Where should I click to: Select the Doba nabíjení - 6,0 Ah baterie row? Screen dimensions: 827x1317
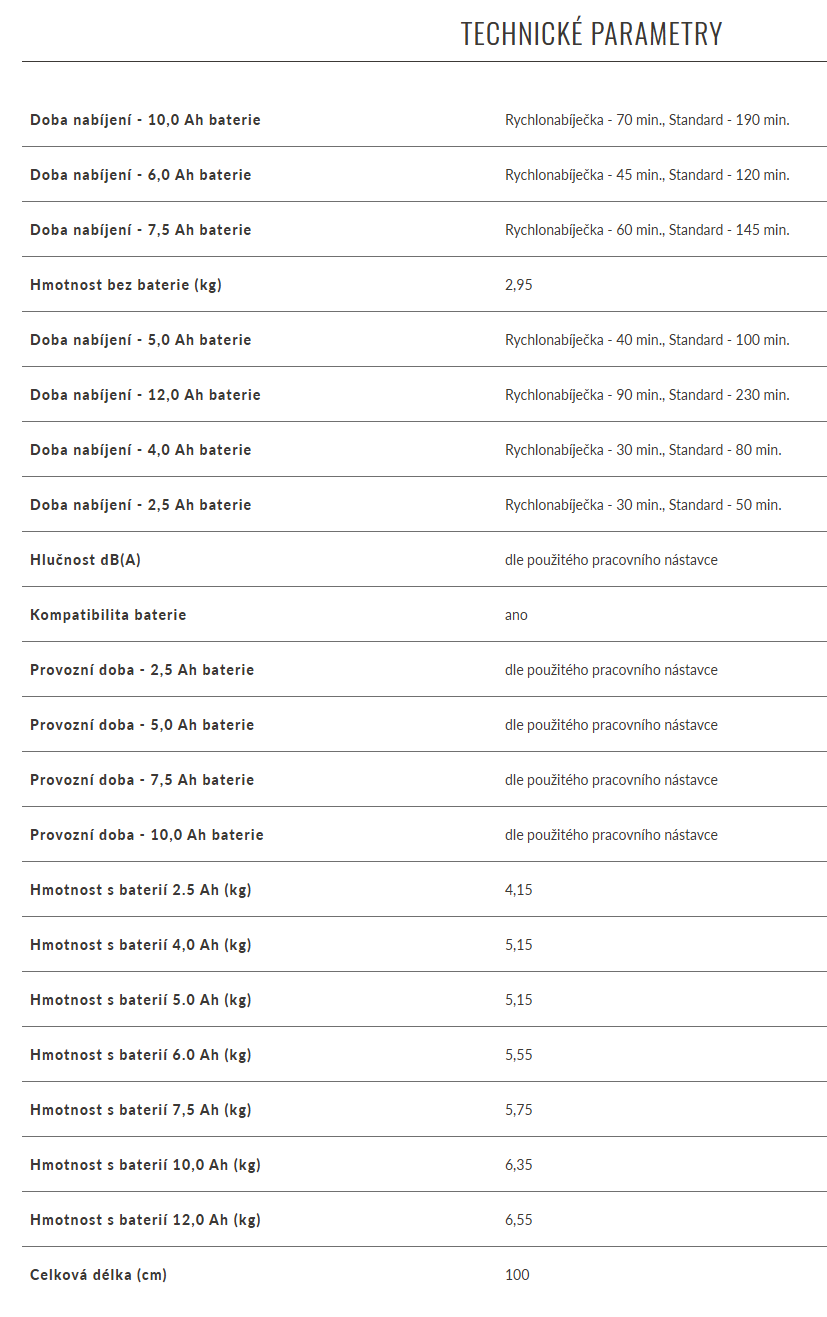[424, 175]
